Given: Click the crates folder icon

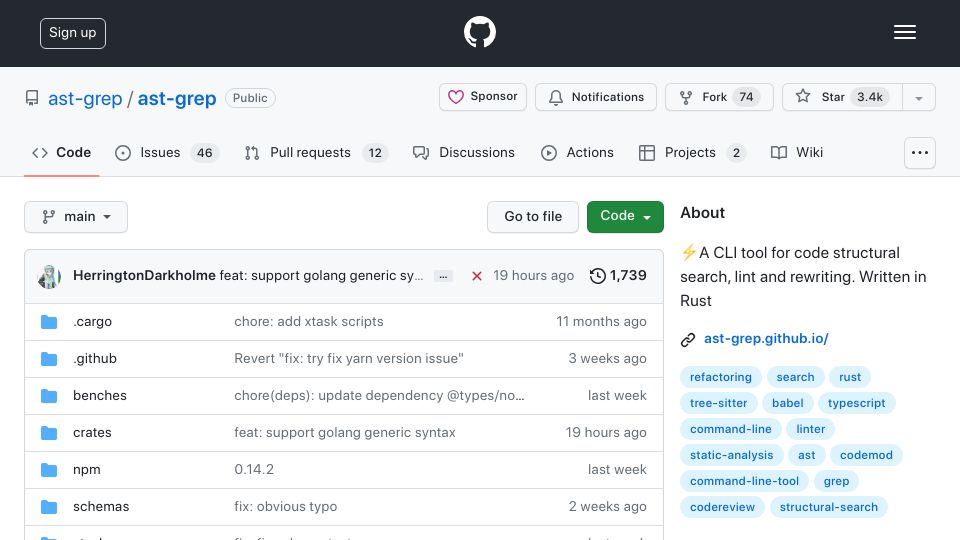Looking at the screenshot, I should point(49,433).
